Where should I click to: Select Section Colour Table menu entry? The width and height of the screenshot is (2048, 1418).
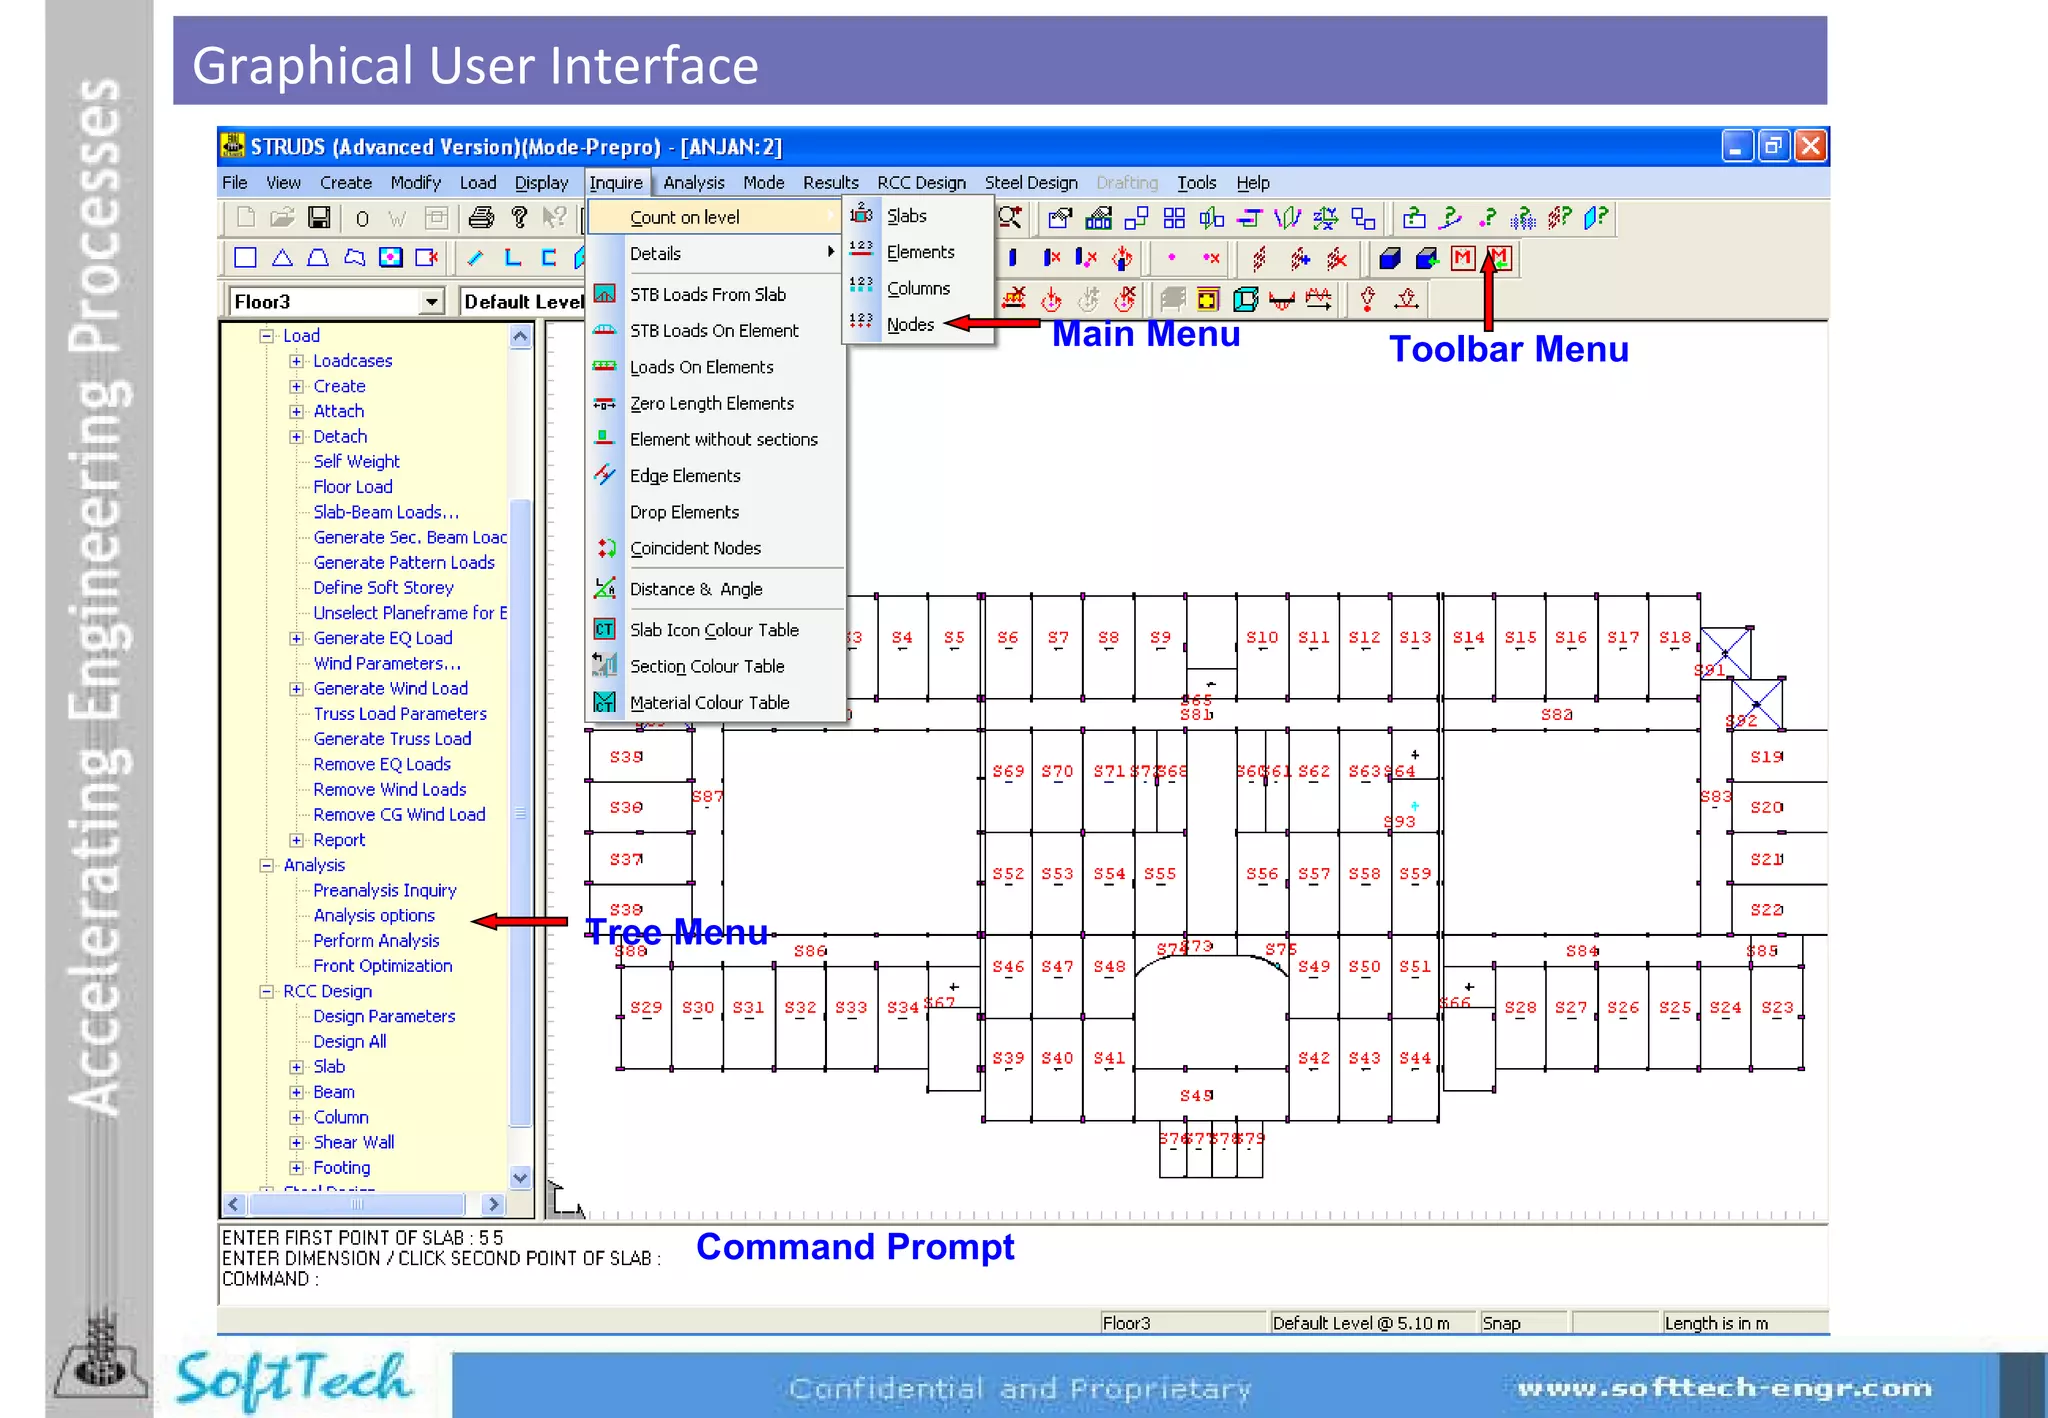pos(716,666)
